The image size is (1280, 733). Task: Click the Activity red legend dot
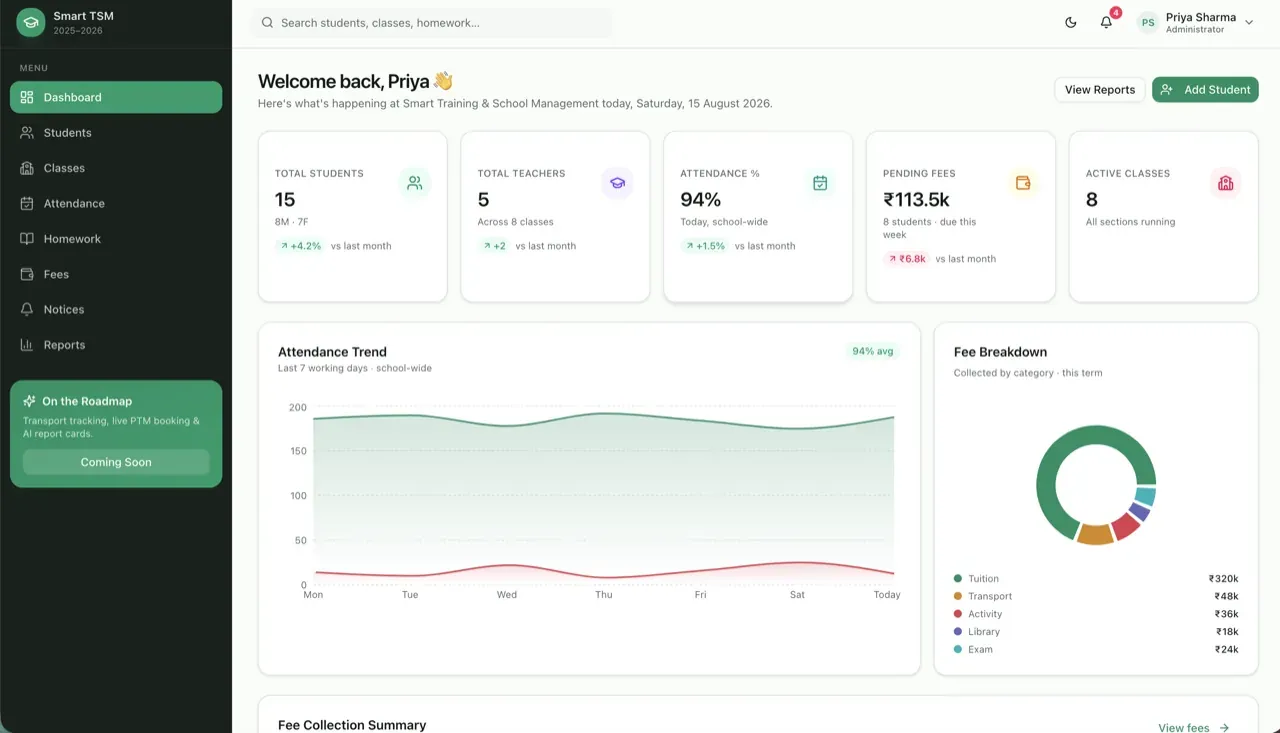pyautogui.click(x=958, y=614)
